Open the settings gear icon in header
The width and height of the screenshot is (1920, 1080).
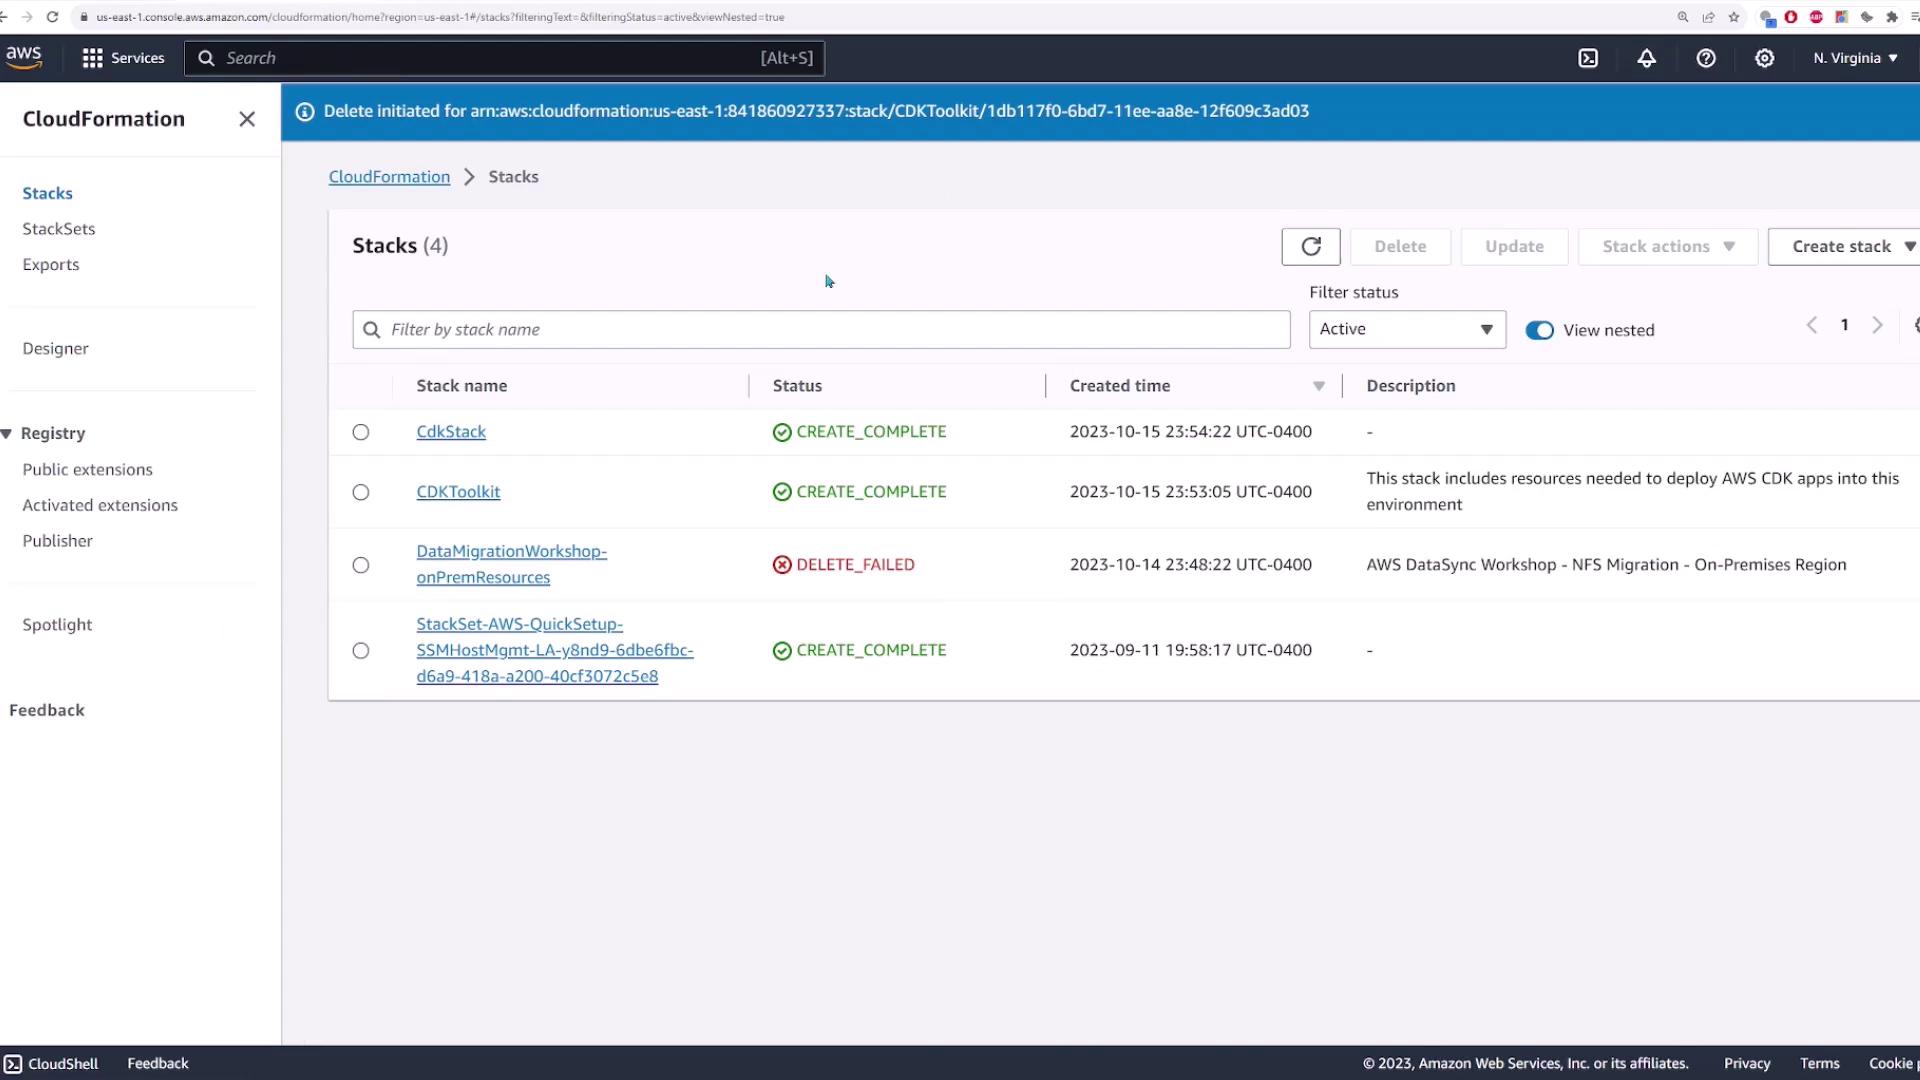(1765, 58)
